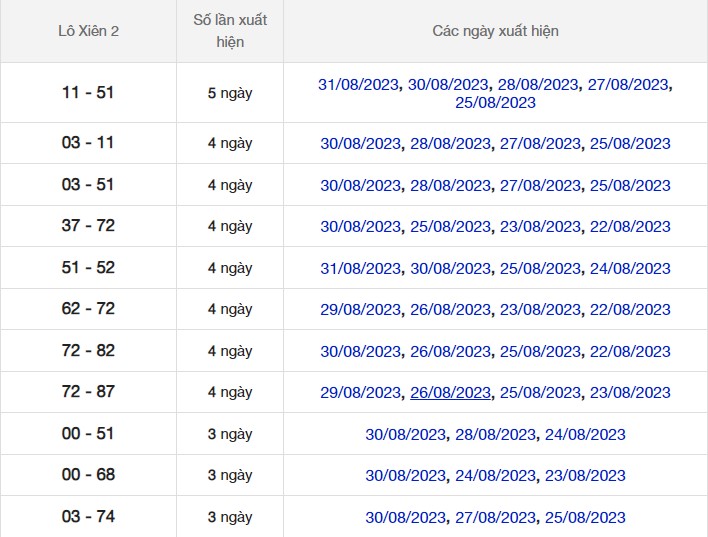Click 23/08/2023 date in row 00 - 68

tap(585, 476)
